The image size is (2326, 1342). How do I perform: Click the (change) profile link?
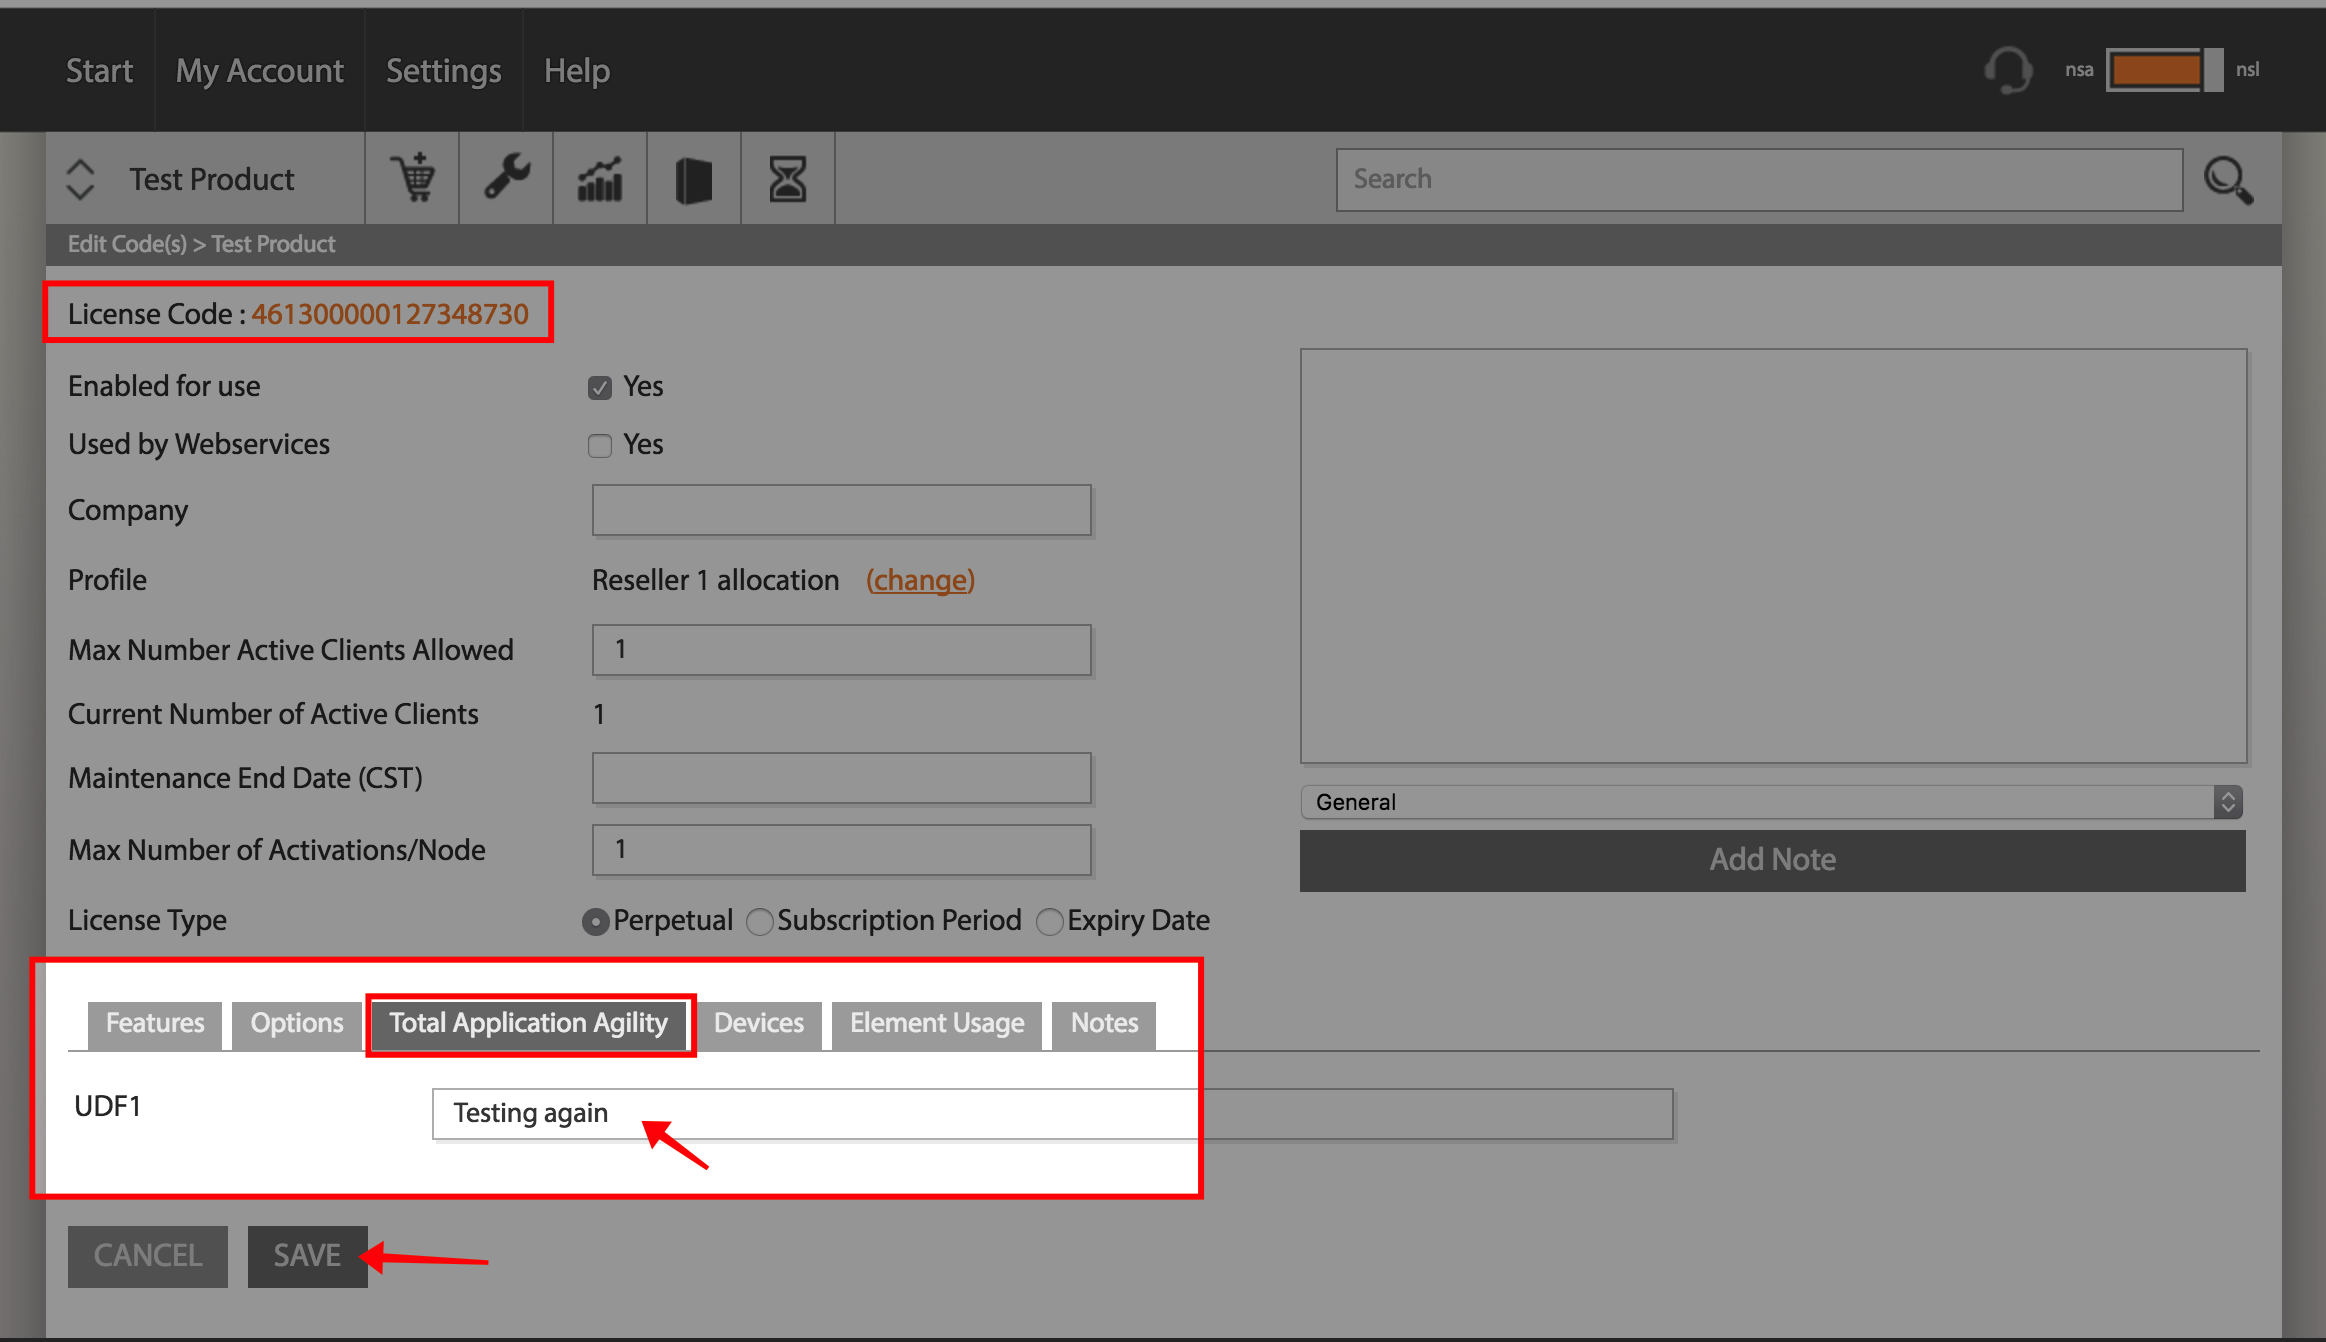click(920, 580)
